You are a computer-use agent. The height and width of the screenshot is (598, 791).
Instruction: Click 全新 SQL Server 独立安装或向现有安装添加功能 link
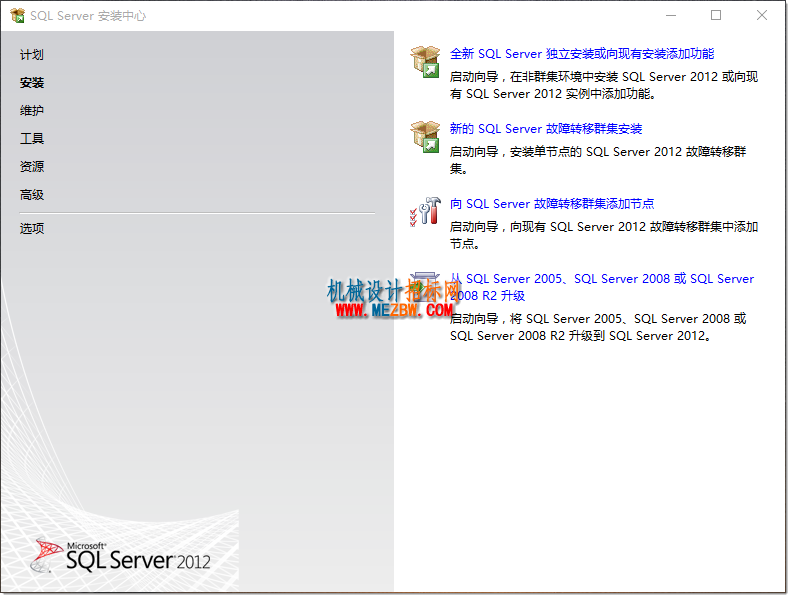[582, 53]
